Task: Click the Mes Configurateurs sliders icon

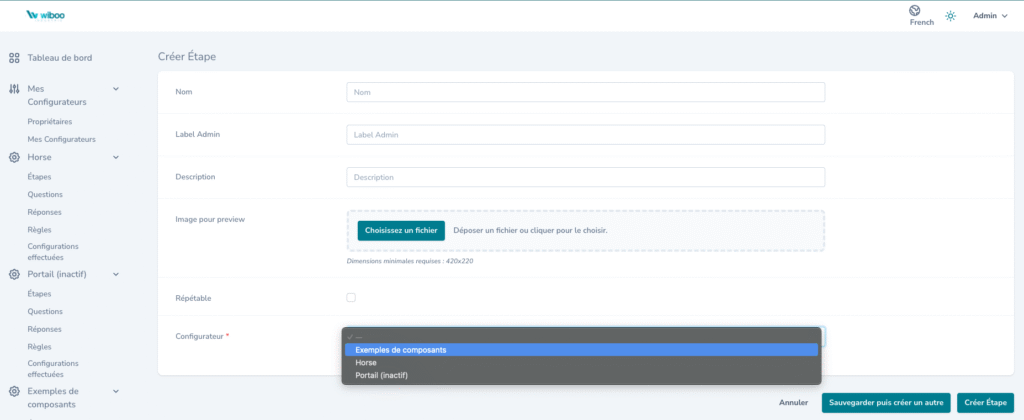Action: click(x=14, y=89)
